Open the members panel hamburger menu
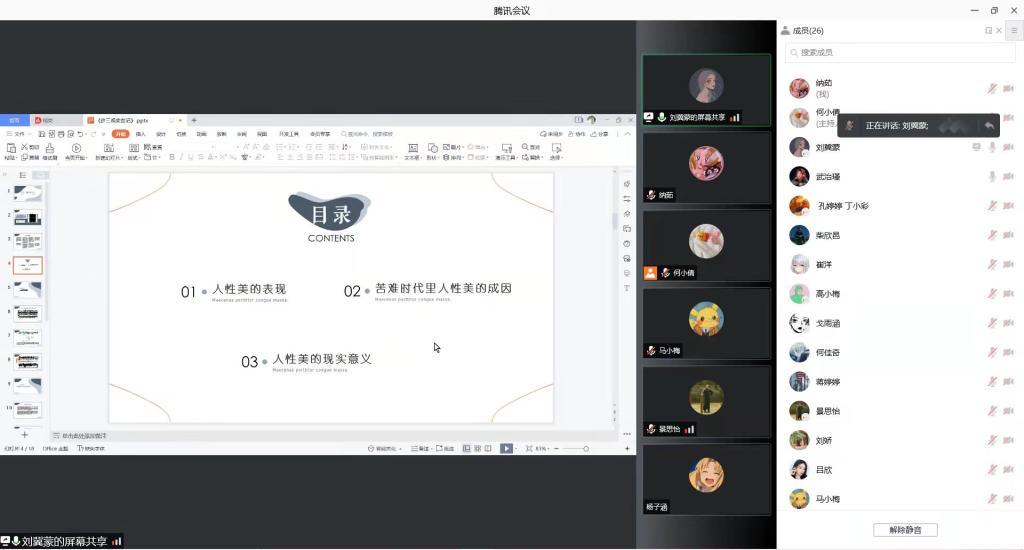The height and width of the screenshot is (550, 1024). (1013, 31)
